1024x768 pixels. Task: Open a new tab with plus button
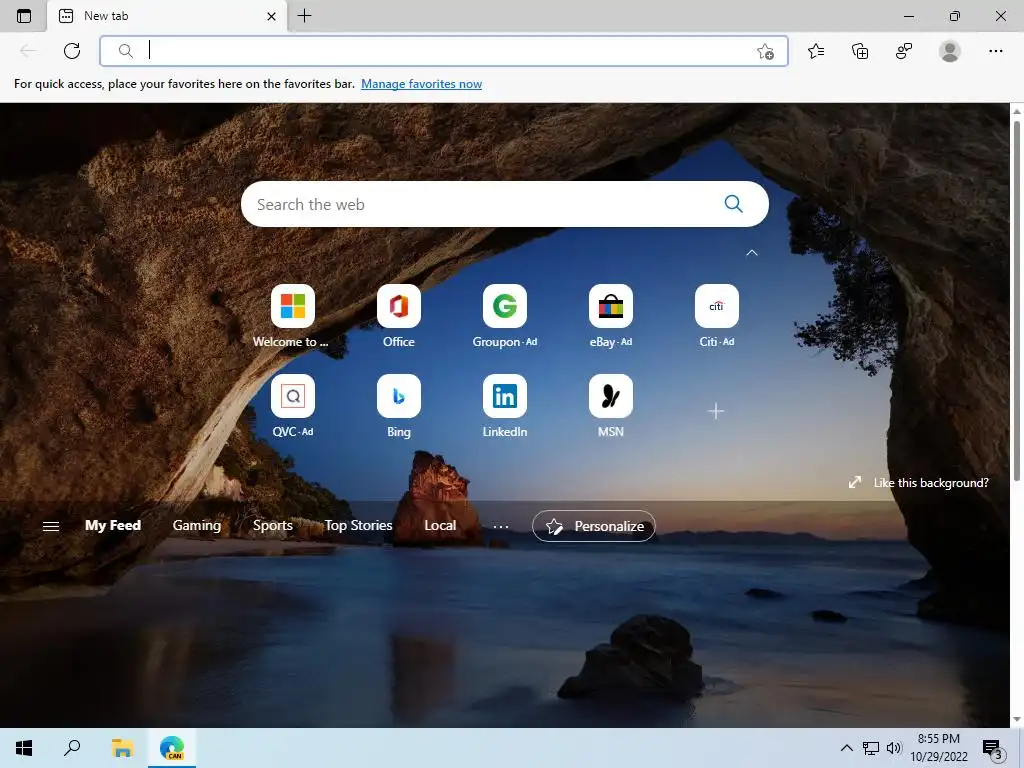click(304, 16)
